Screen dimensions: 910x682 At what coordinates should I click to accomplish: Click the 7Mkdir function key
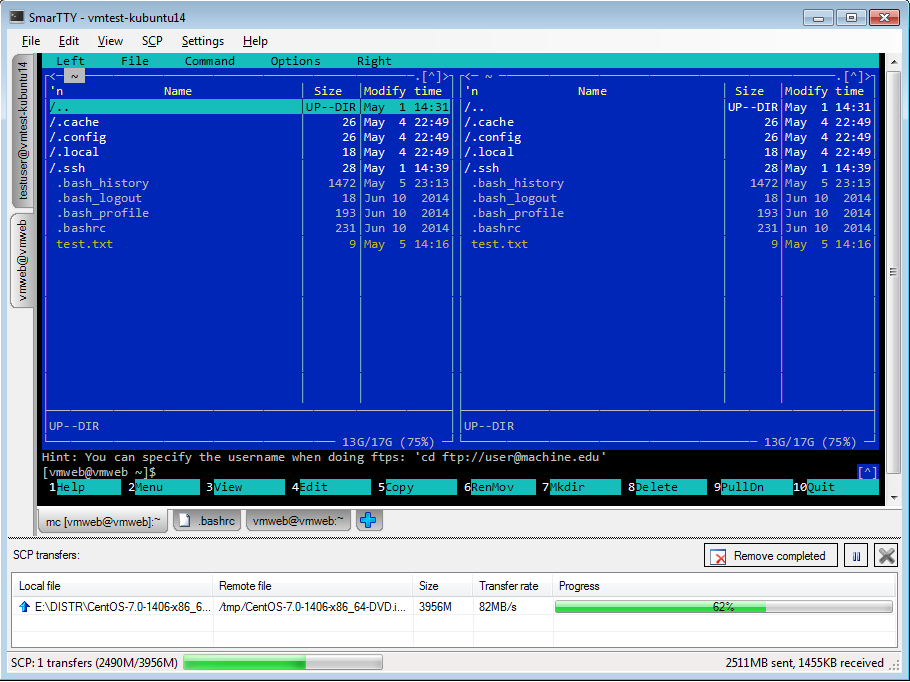pos(581,488)
